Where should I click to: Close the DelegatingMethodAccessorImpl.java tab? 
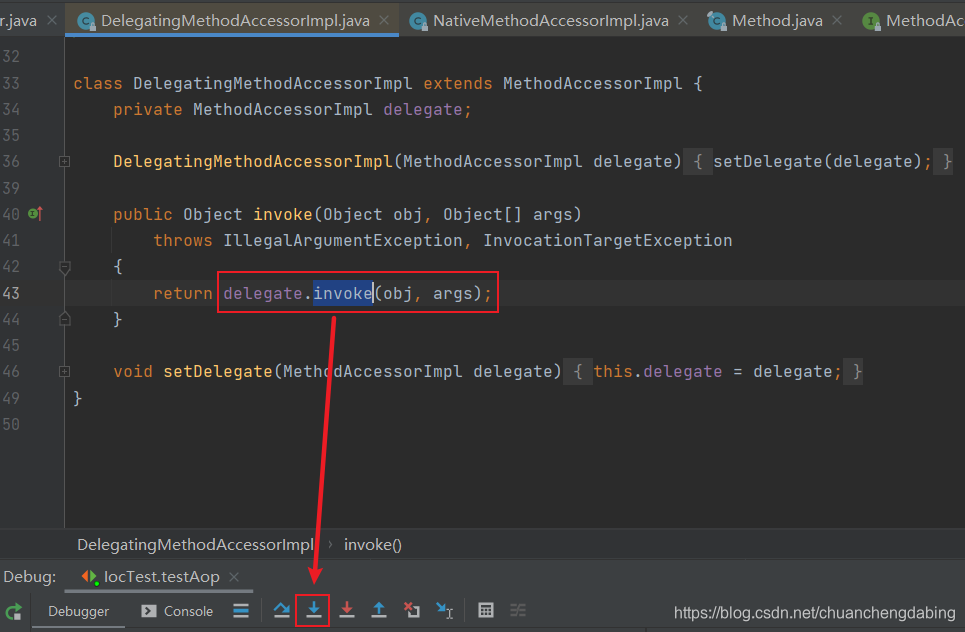[x=384, y=20]
